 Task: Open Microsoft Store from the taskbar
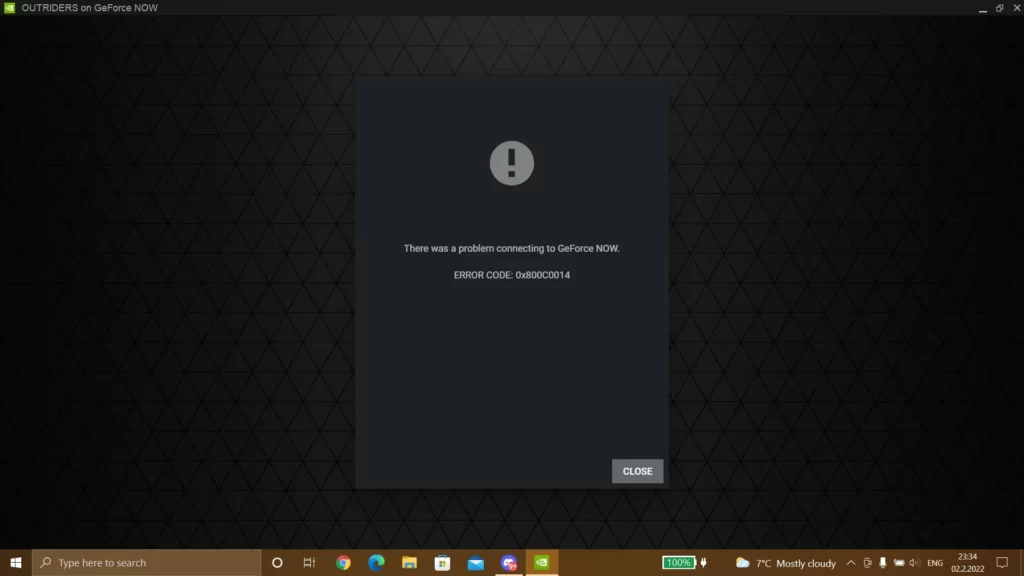[x=442, y=562]
